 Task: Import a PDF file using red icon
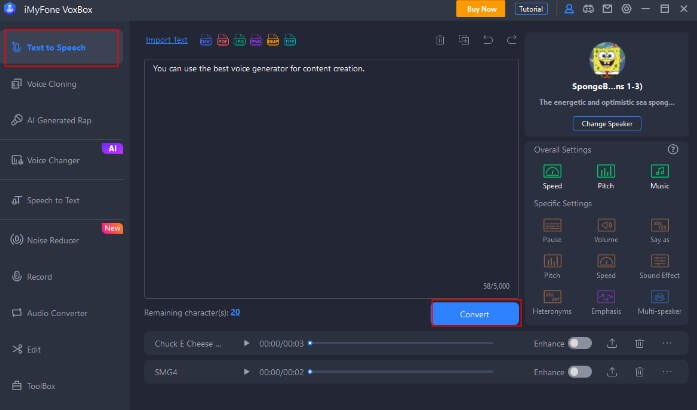click(223, 40)
